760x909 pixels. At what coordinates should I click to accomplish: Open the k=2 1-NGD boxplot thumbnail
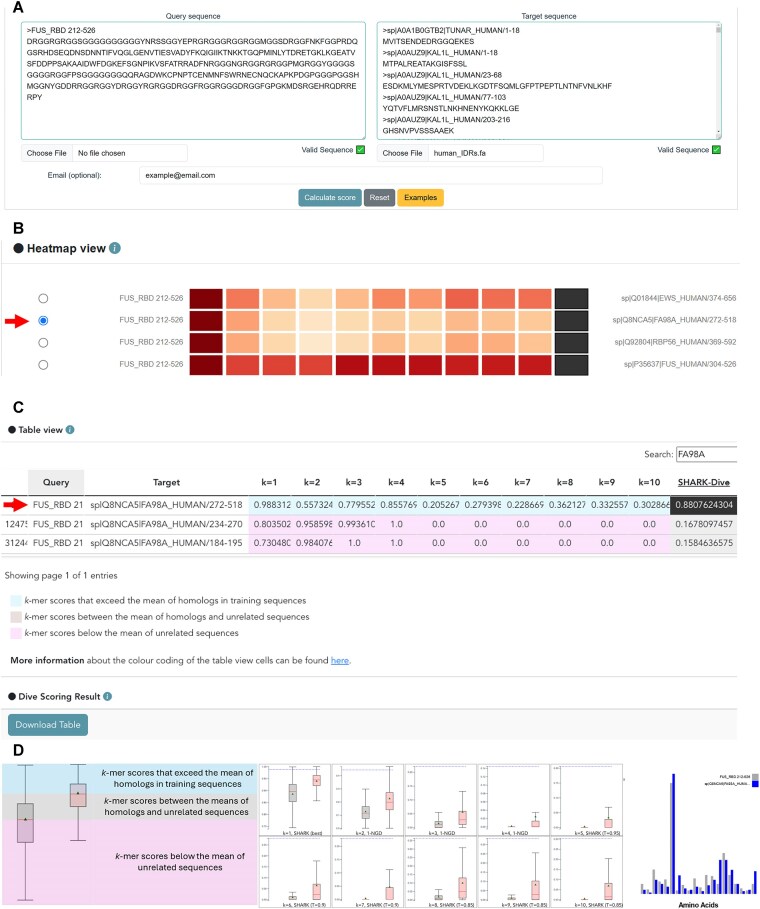tap(368, 800)
